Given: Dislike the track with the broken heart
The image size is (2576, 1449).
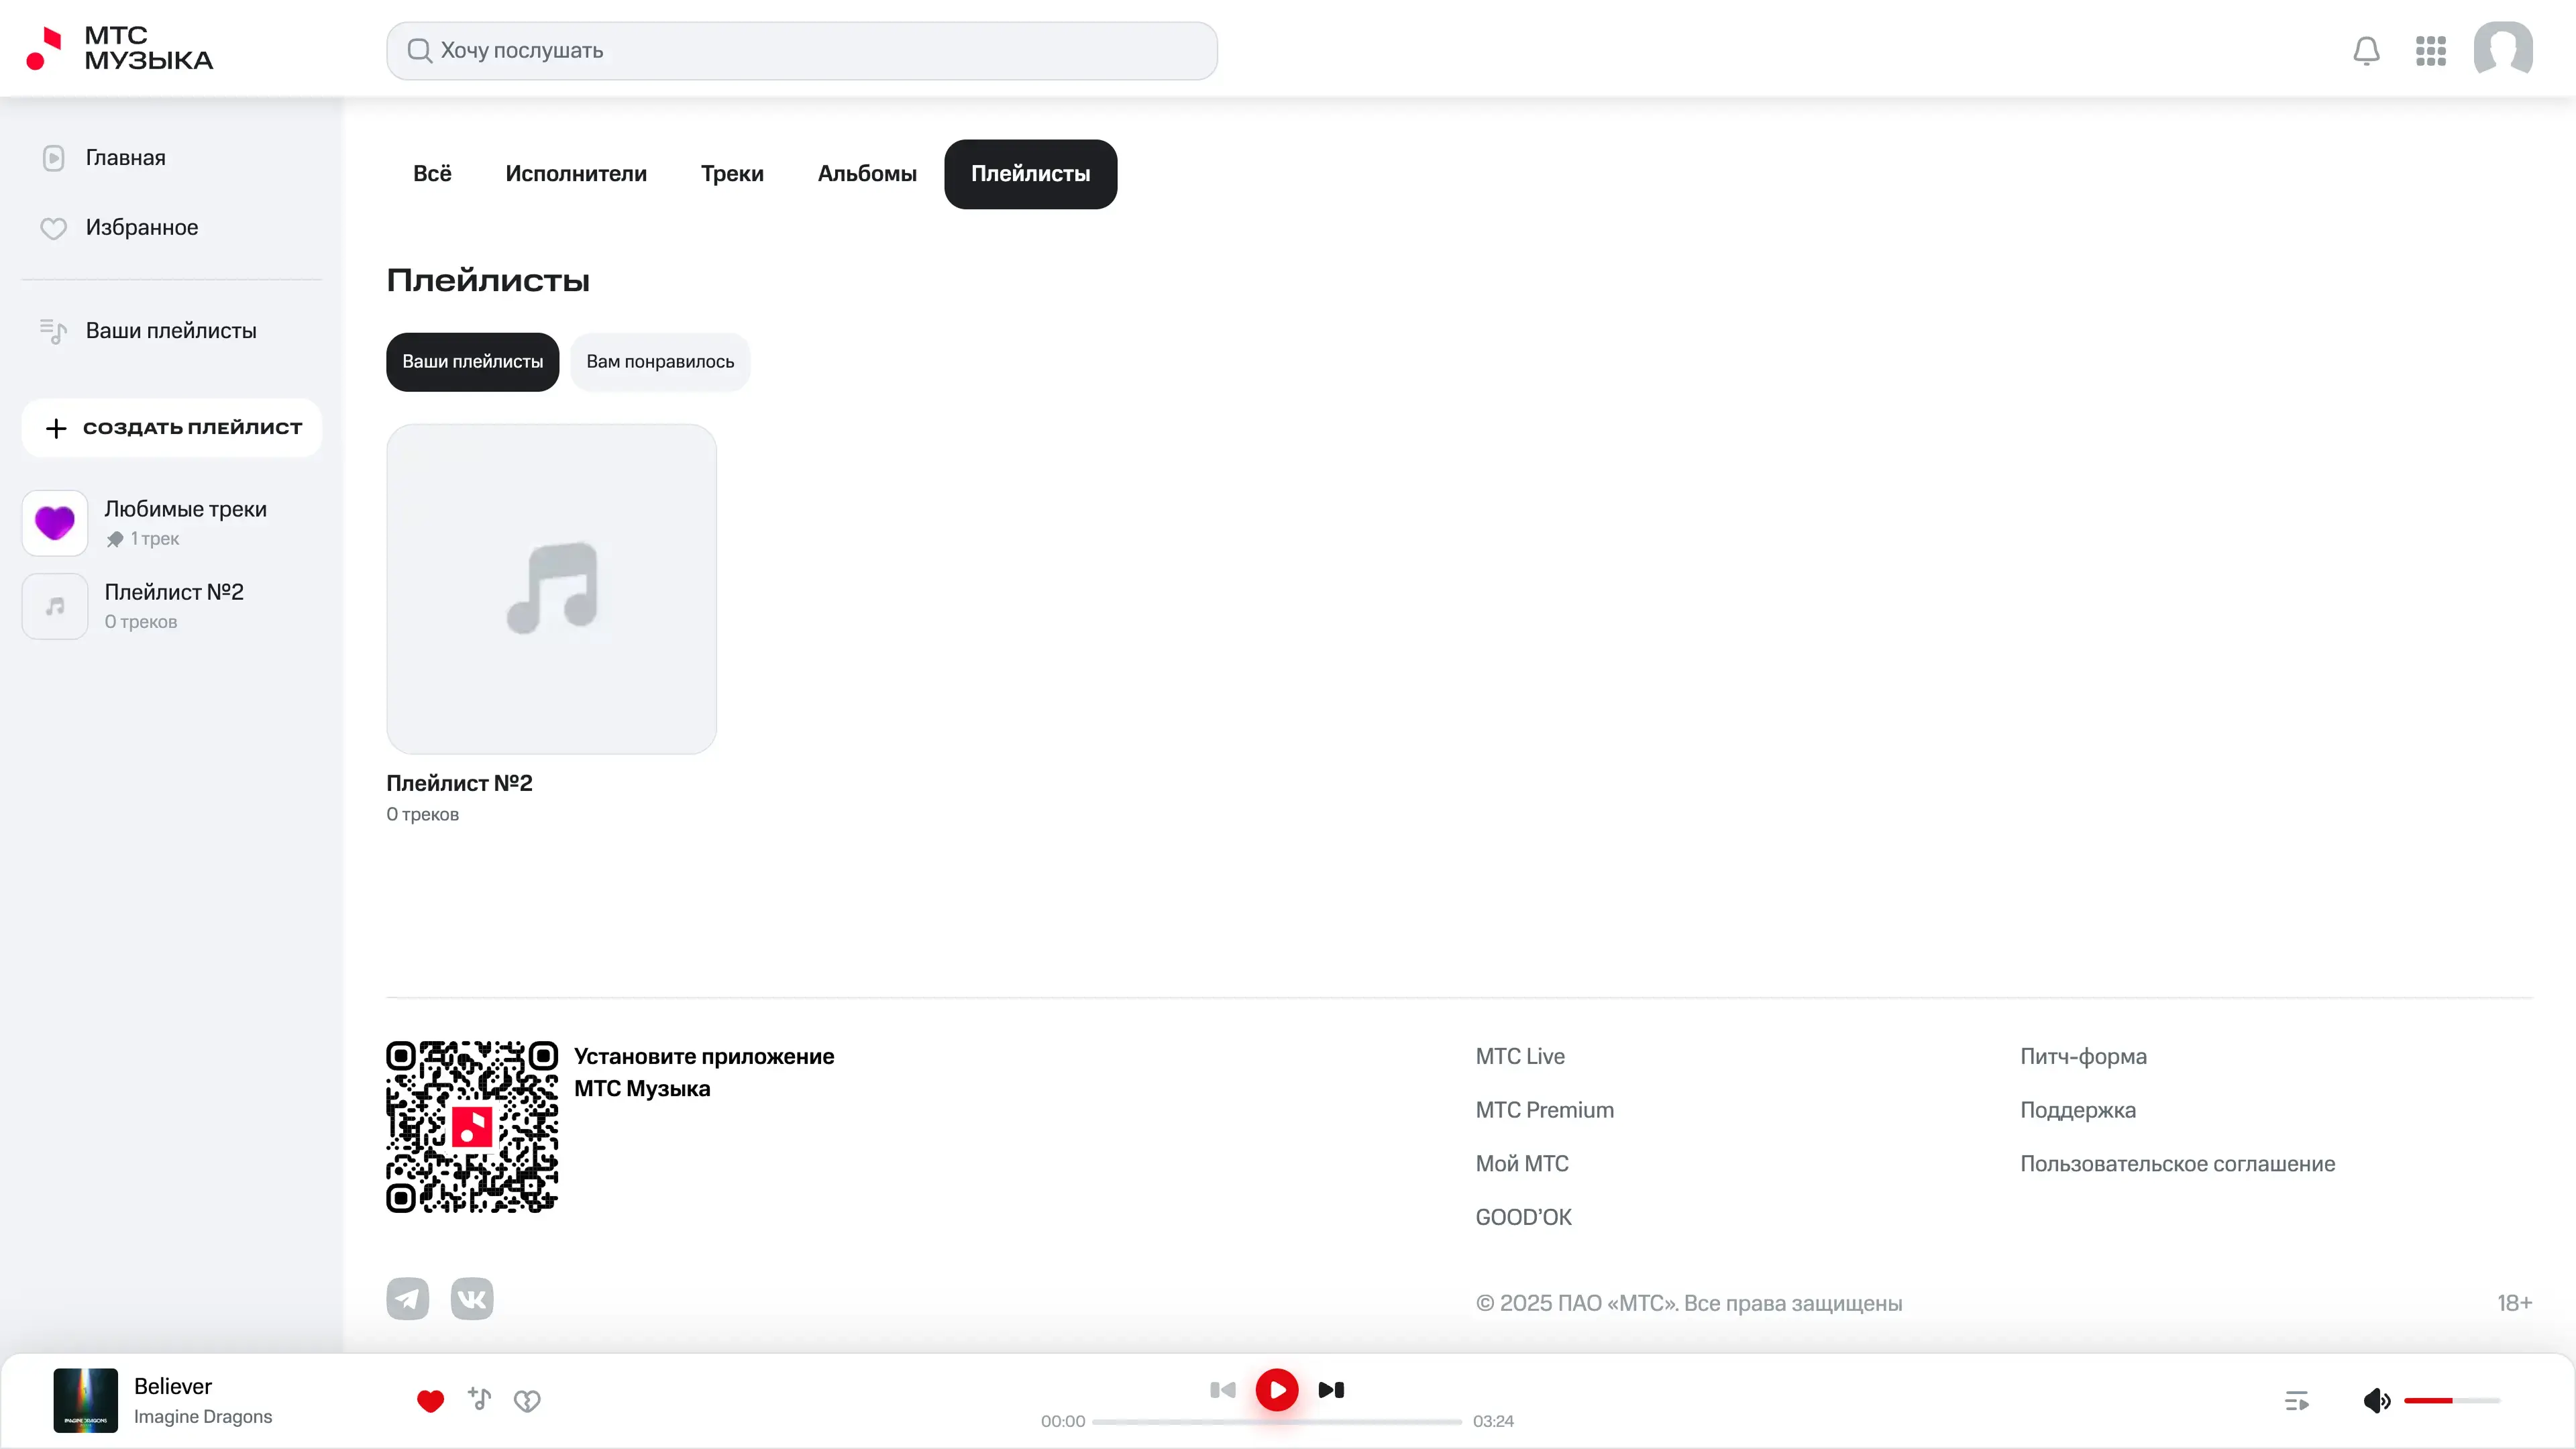Looking at the screenshot, I should [527, 1401].
